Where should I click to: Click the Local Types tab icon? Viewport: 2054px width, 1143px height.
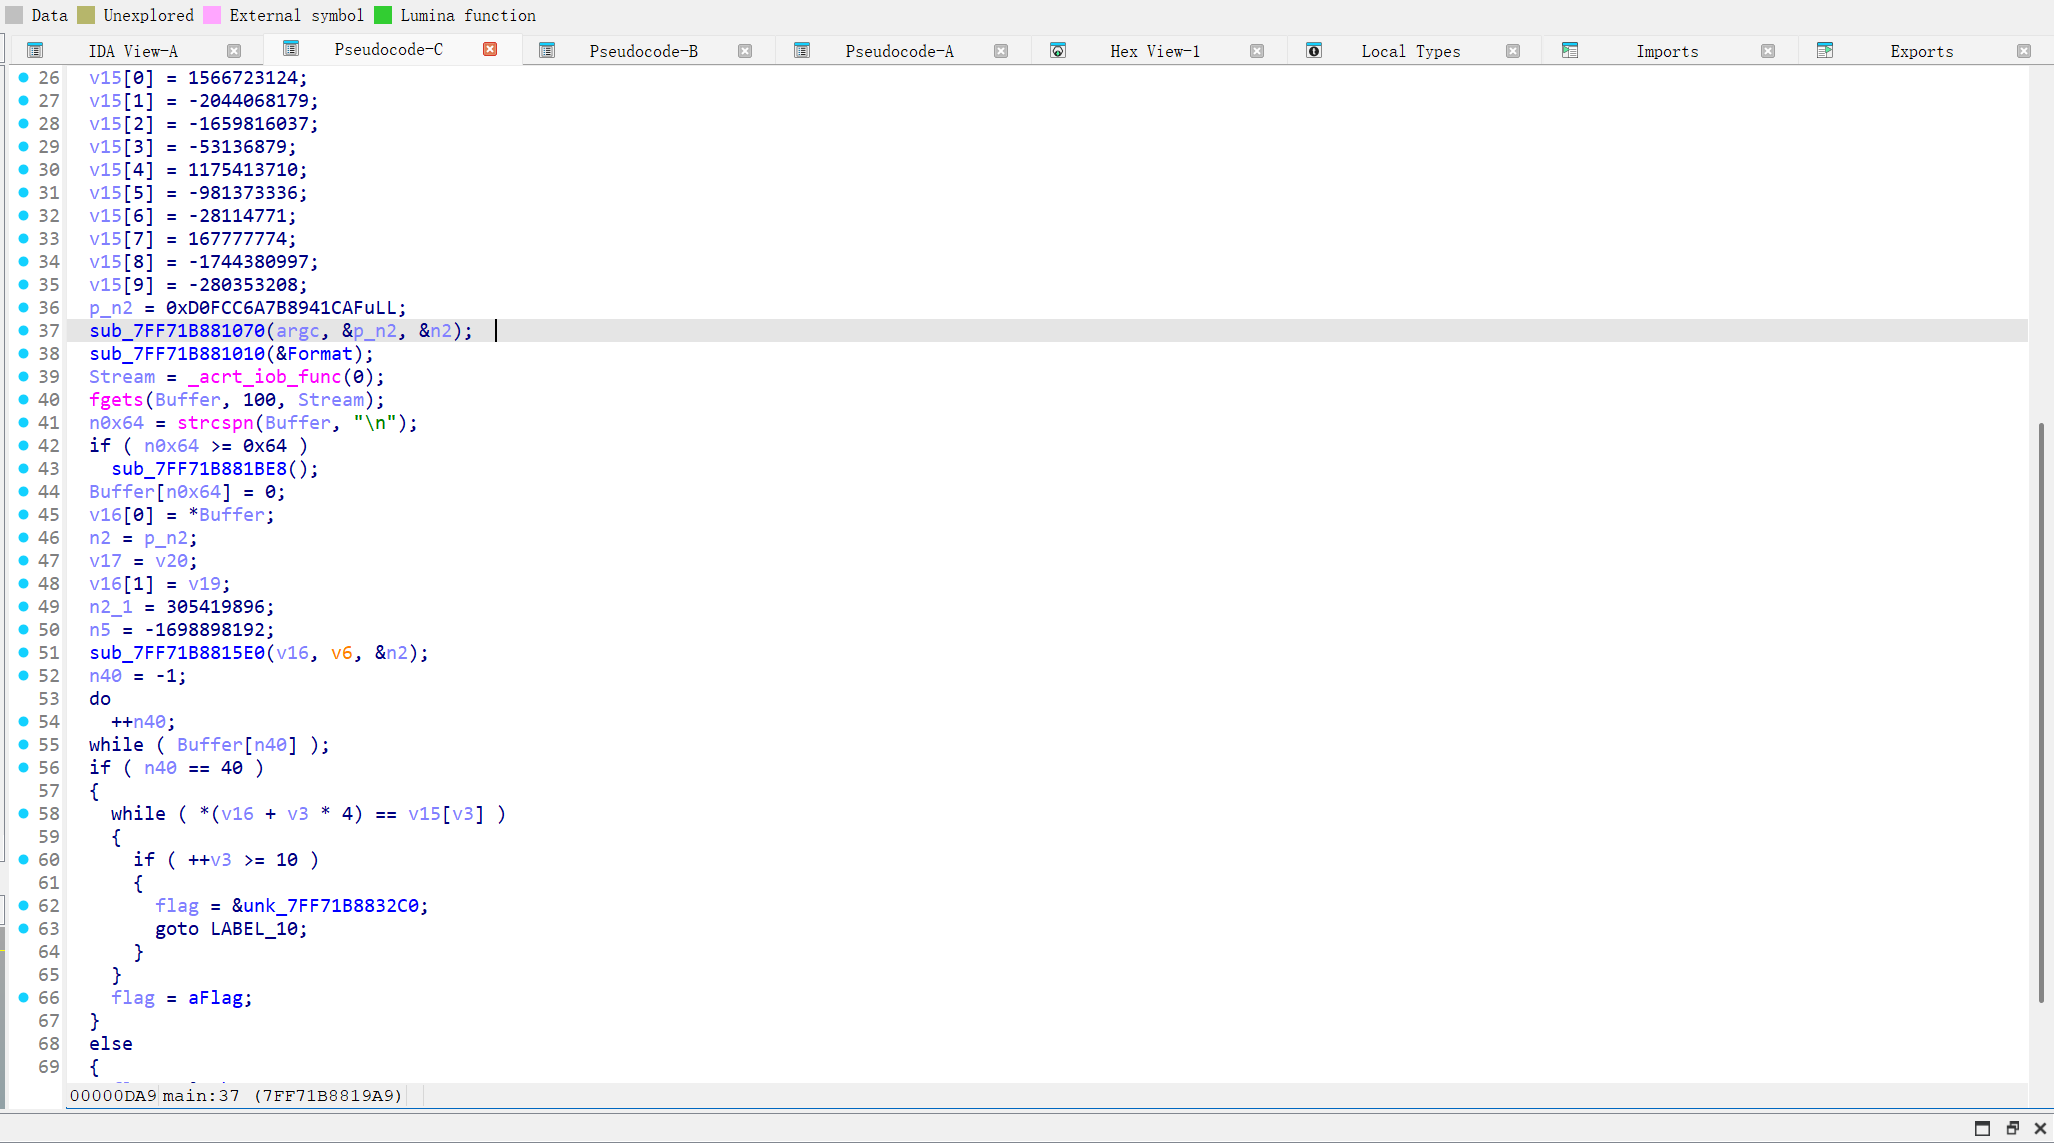coord(1314,51)
